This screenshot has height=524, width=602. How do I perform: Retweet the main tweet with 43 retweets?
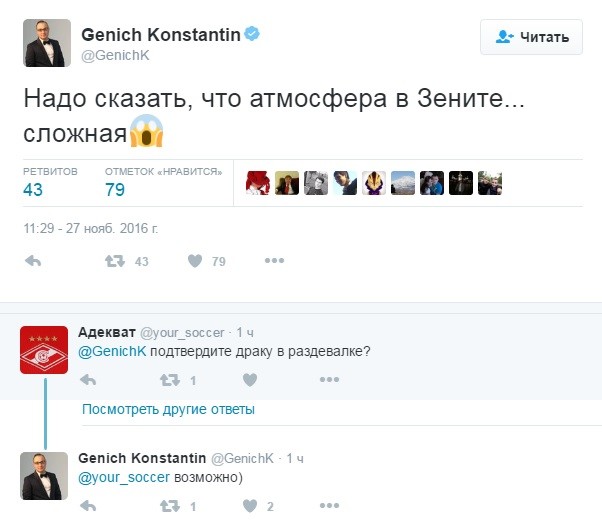pyautogui.click(x=115, y=261)
